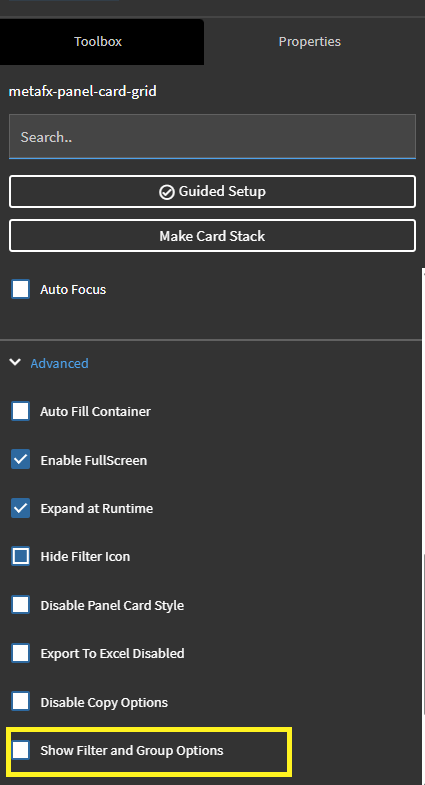Screen dimensions: 425x785
Task: Focus the Search input field
Action: (x=212, y=137)
